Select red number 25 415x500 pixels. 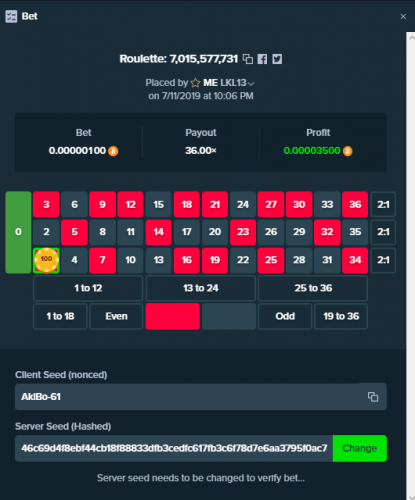(271, 260)
